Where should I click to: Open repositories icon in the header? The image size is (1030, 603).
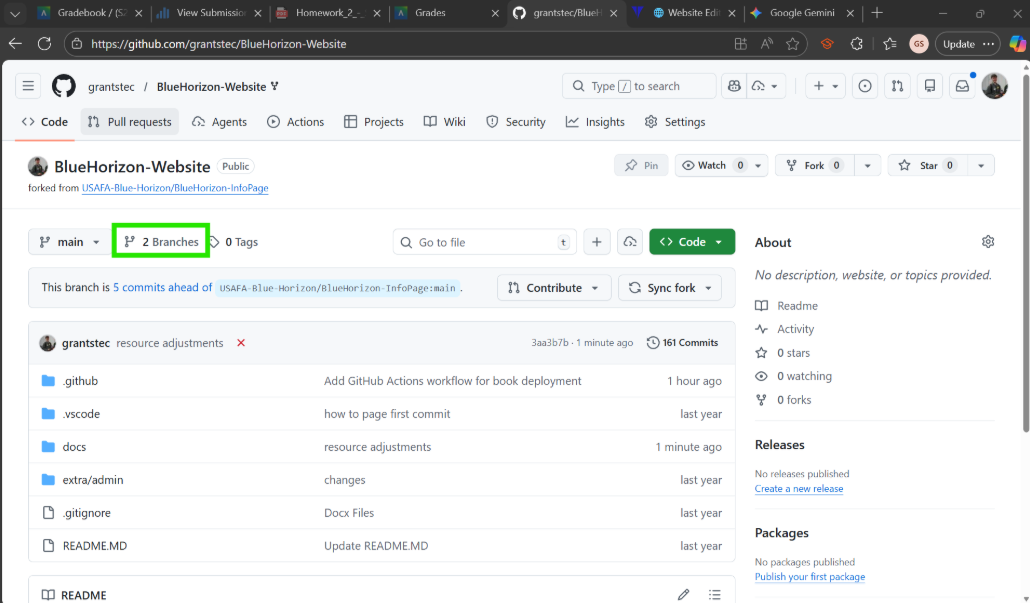point(929,86)
